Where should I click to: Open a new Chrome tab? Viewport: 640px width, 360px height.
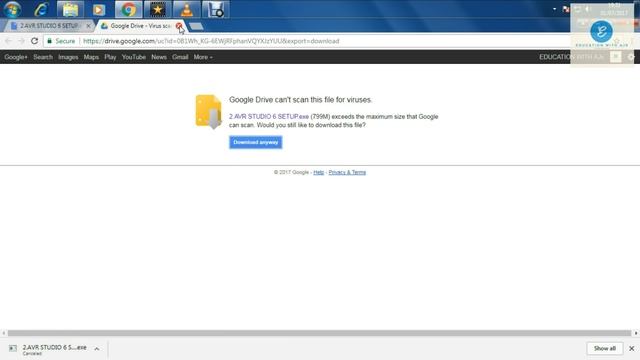[x=196, y=27]
